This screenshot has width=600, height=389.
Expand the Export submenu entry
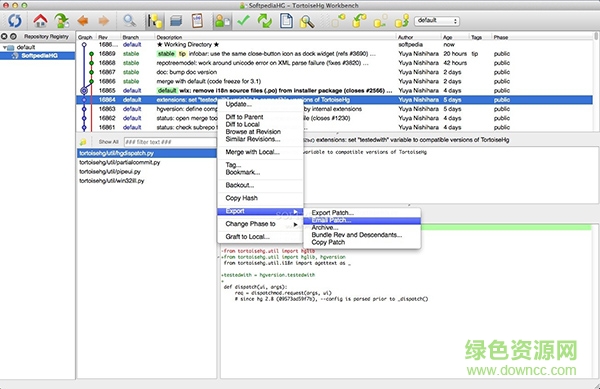260,211
